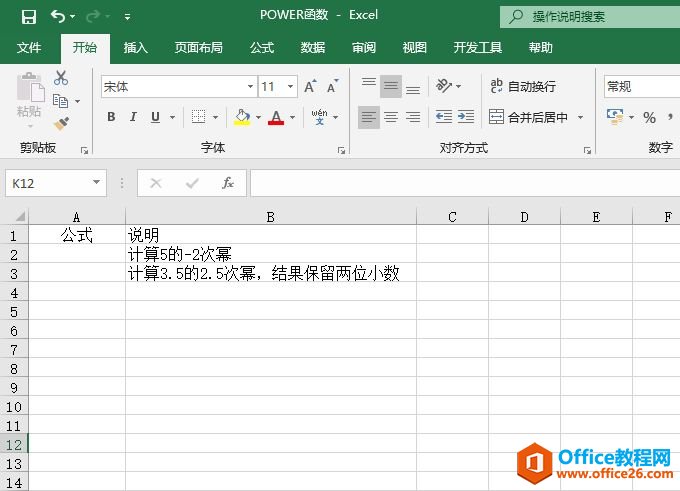This screenshot has height=491, width=680.
Task: Click the Increase Indent icon
Action: pos(466,117)
